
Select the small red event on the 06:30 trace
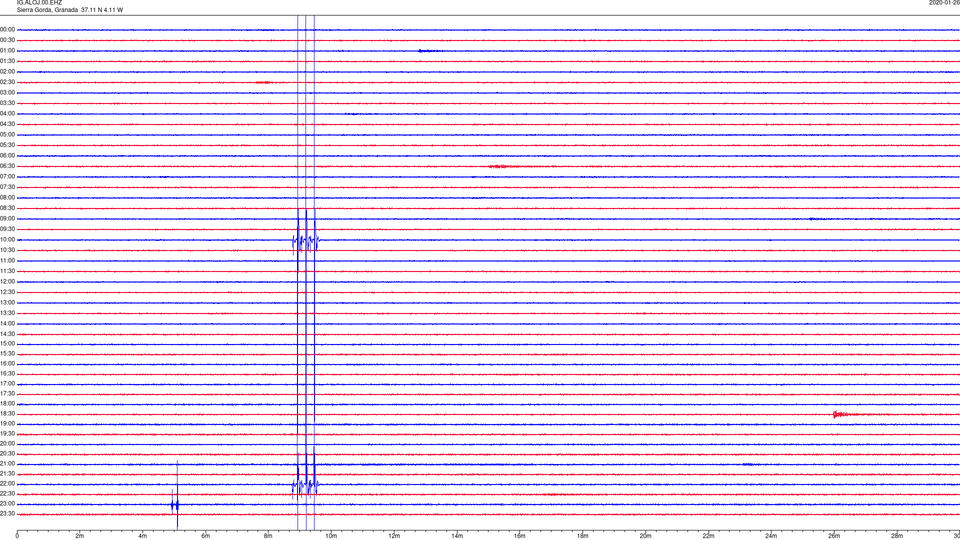499,166
